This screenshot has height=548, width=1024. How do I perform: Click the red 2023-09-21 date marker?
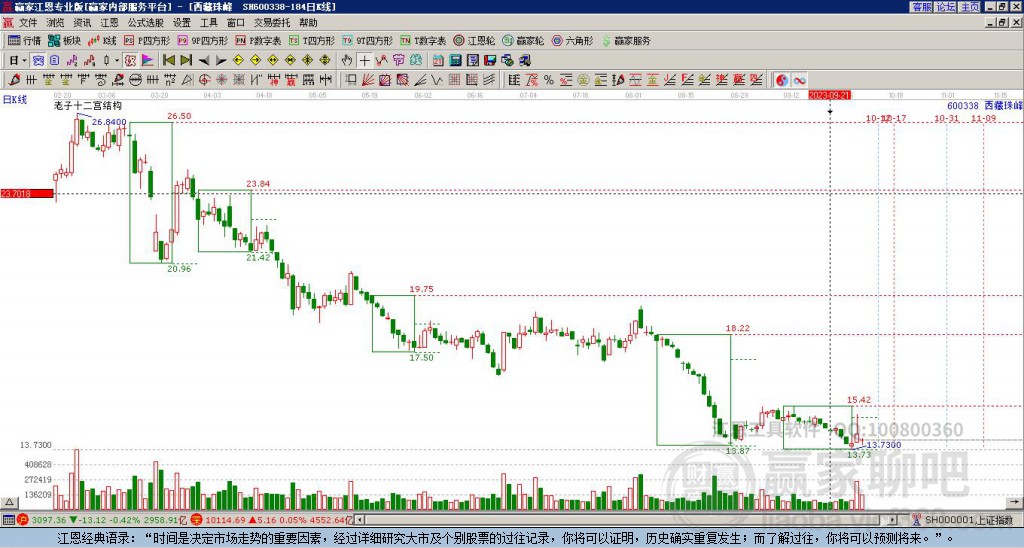[828, 95]
